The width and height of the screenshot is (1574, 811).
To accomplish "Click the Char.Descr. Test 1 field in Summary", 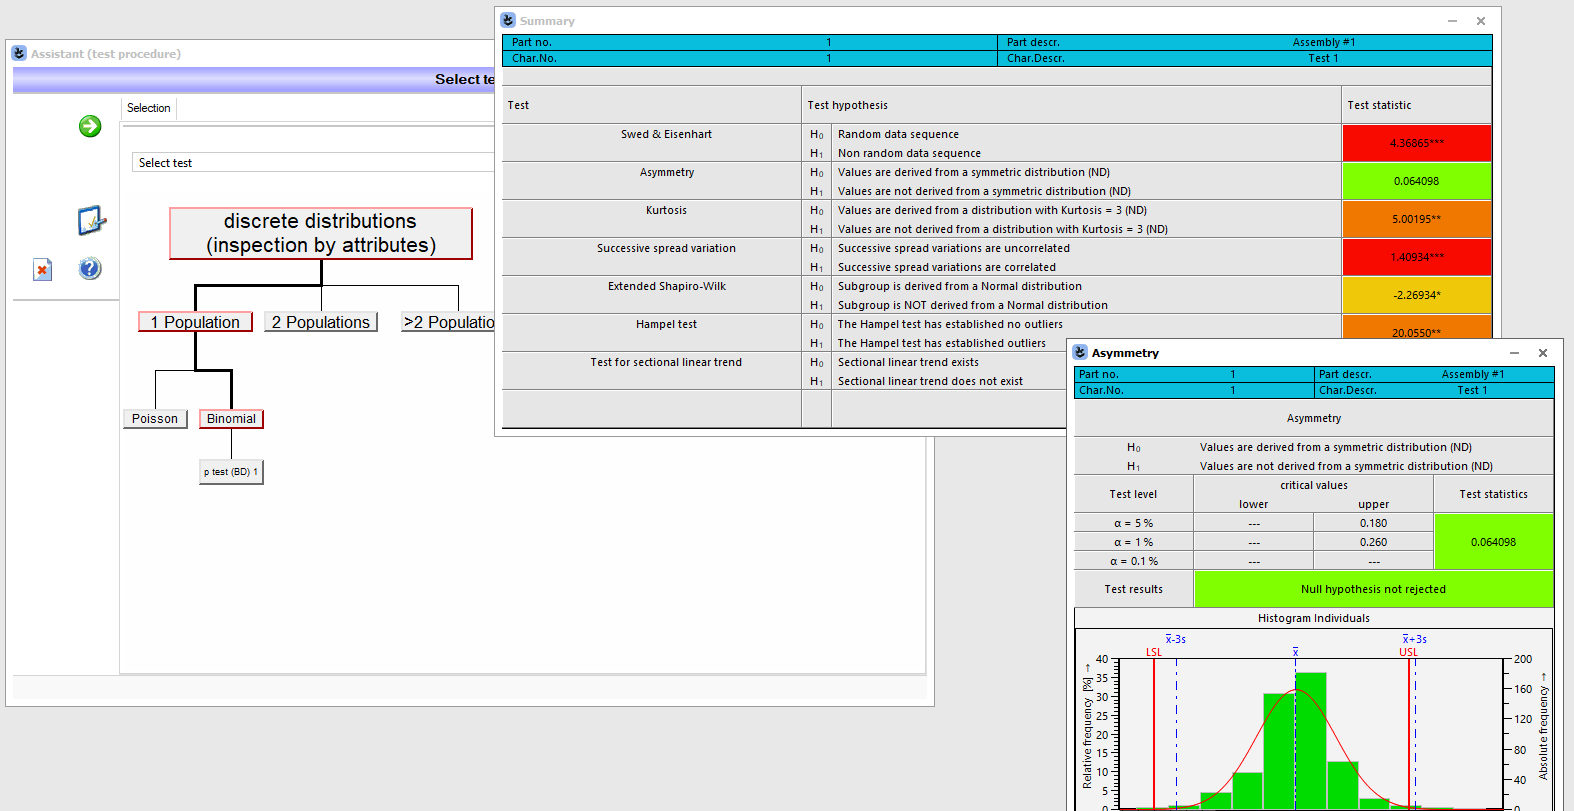I will tap(1244, 58).
